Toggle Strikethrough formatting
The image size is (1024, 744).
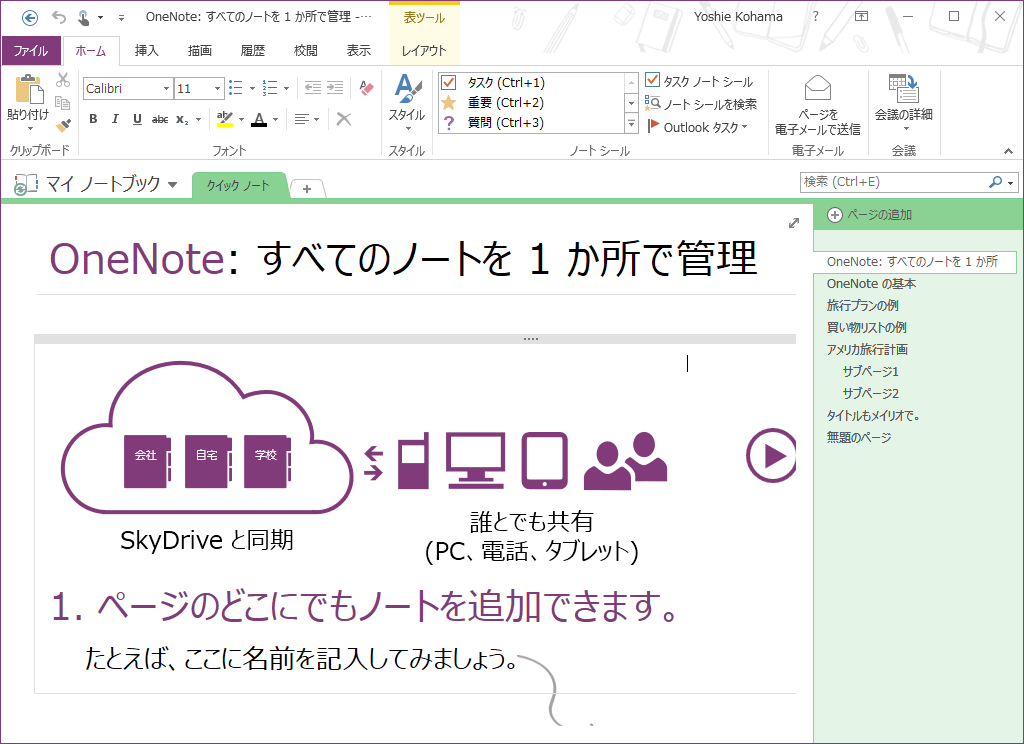[x=159, y=119]
